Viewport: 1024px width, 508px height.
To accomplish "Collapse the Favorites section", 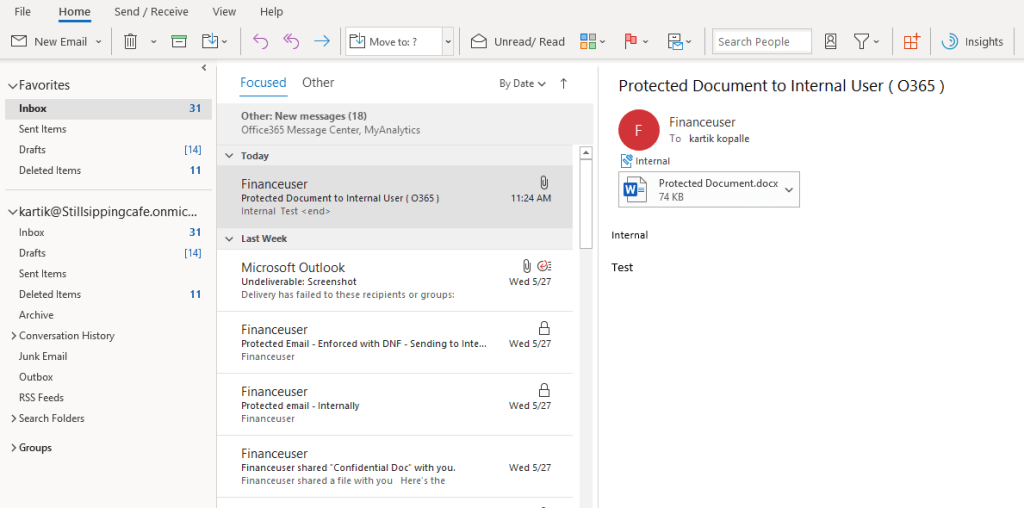I will [x=12, y=86].
